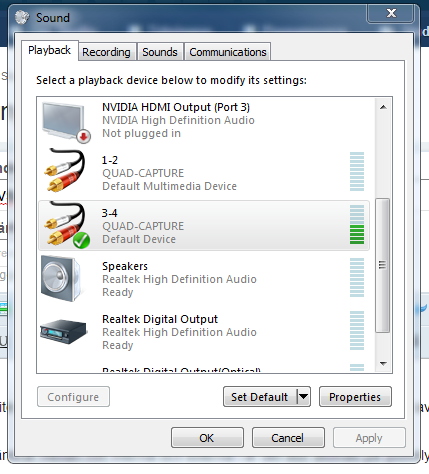Image resolution: width=429 pixels, height=474 pixels.
Task: Click the level meter beside 1-2 QUAD-CAPTURE
Action: (357, 171)
